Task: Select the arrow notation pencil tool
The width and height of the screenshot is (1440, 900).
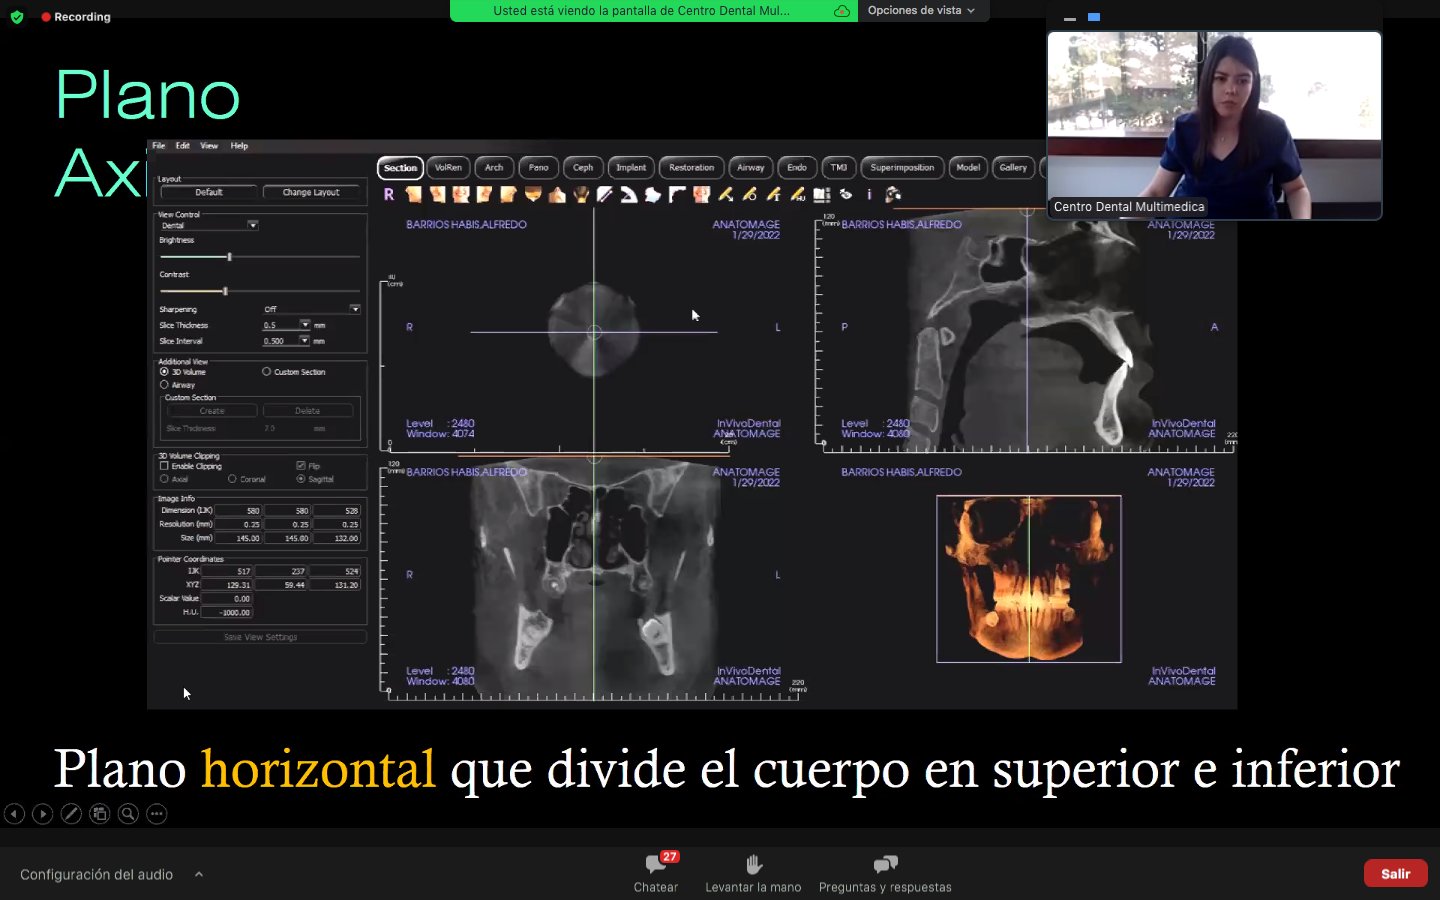Action: 725,194
